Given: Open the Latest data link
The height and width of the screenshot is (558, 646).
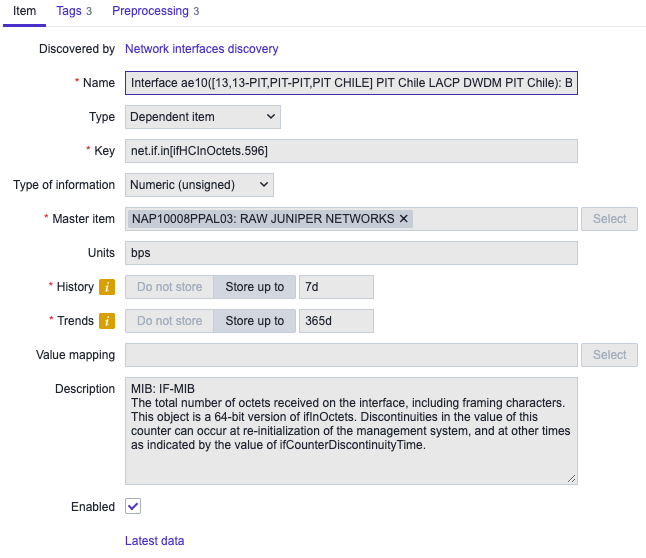Looking at the screenshot, I should tap(154, 541).
